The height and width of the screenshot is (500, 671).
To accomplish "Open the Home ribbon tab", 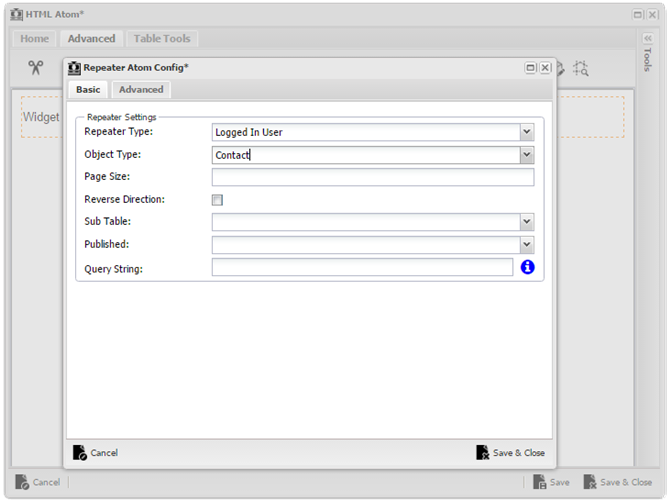I will coord(35,39).
